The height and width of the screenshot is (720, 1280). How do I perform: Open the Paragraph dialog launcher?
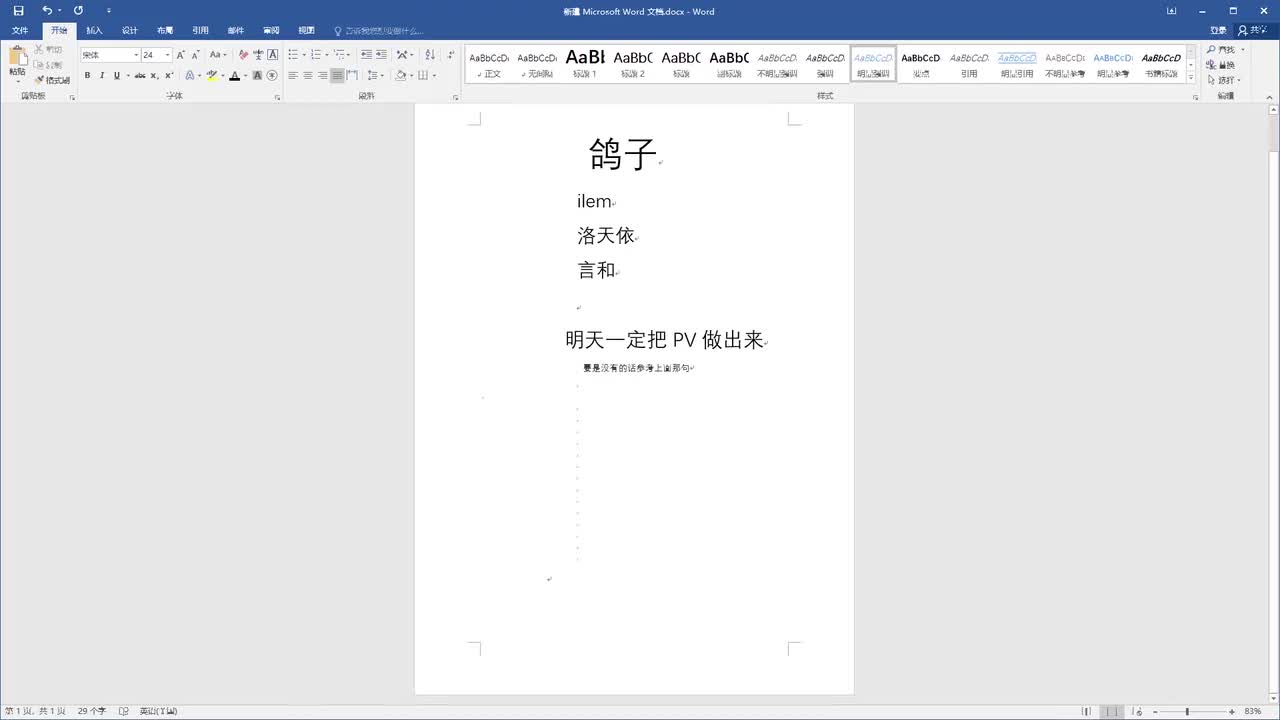(x=455, y=97)
